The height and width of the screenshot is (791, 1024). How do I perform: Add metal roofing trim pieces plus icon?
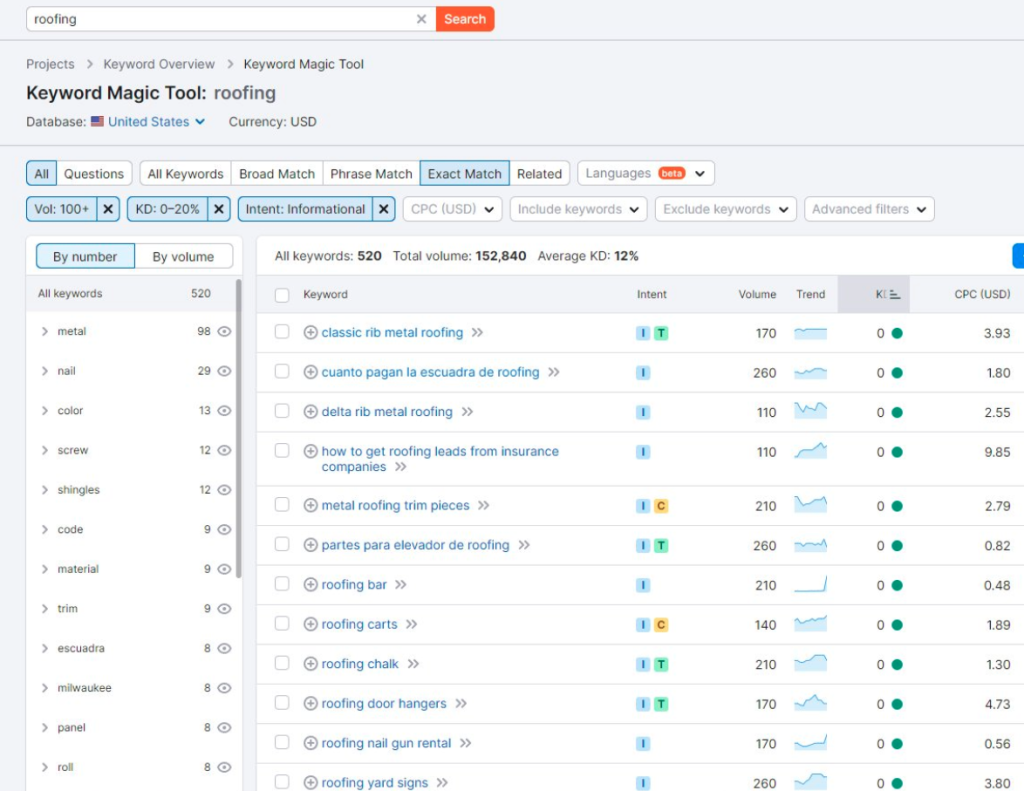point(311,506)
